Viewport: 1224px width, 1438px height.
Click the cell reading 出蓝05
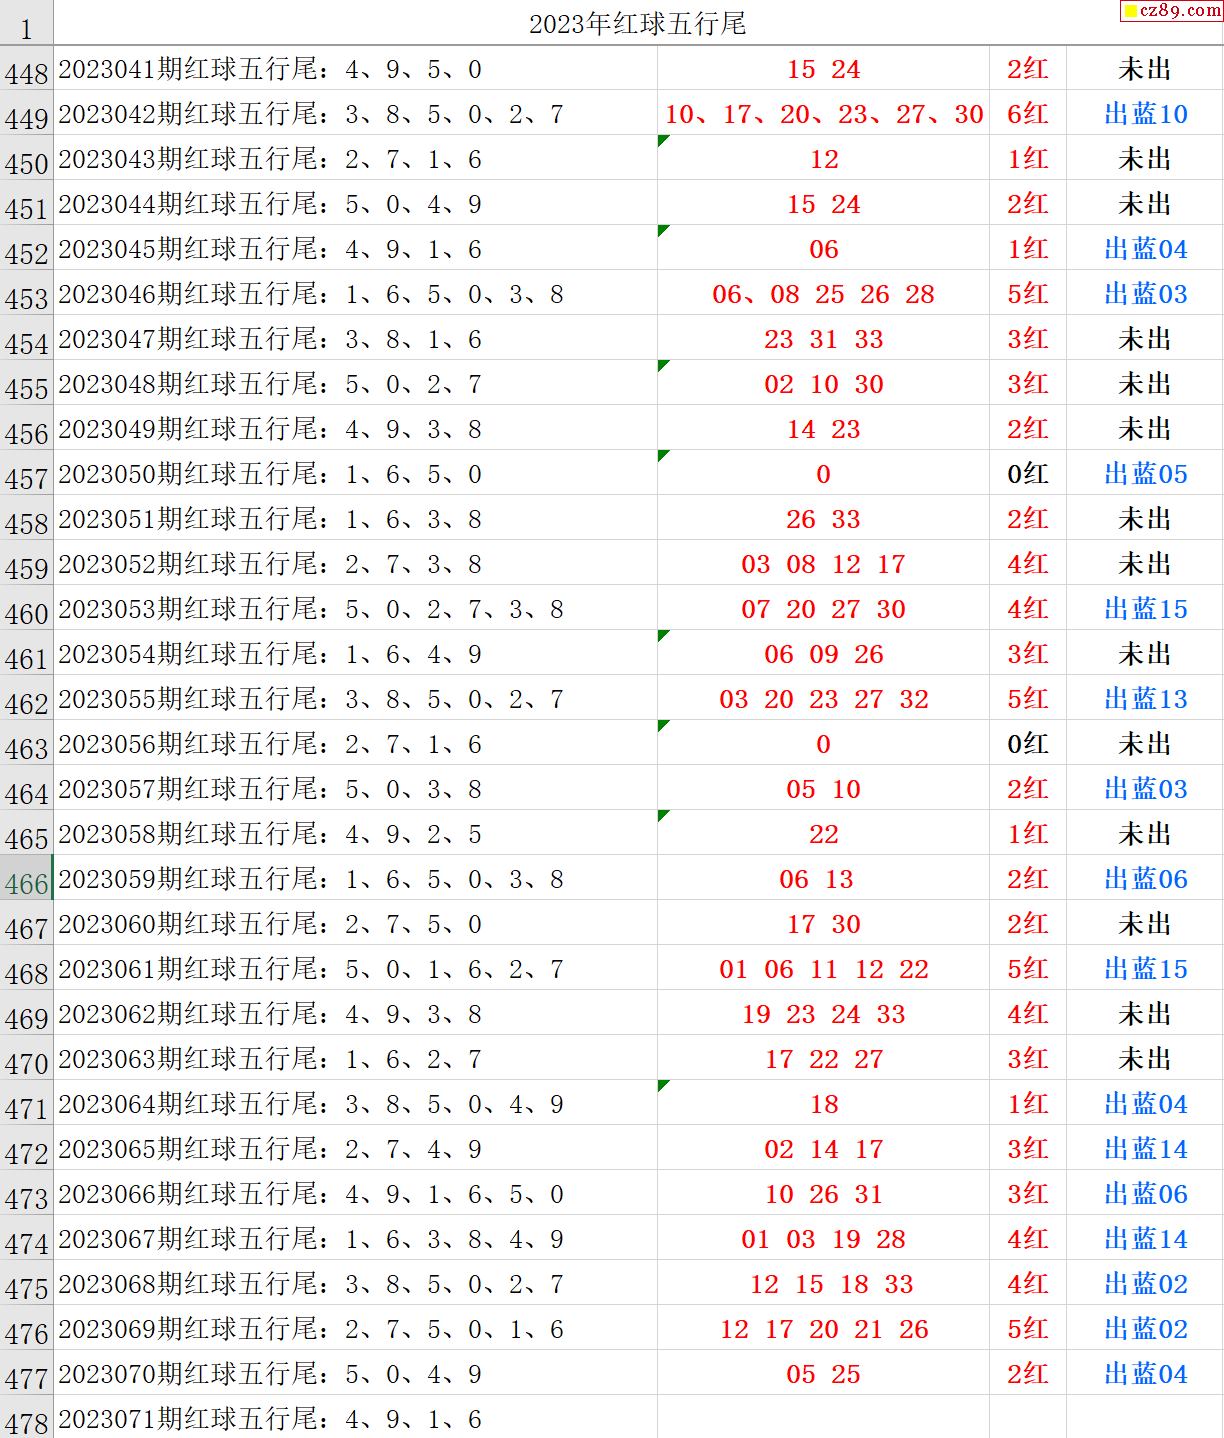click(x=1145, y=474)
